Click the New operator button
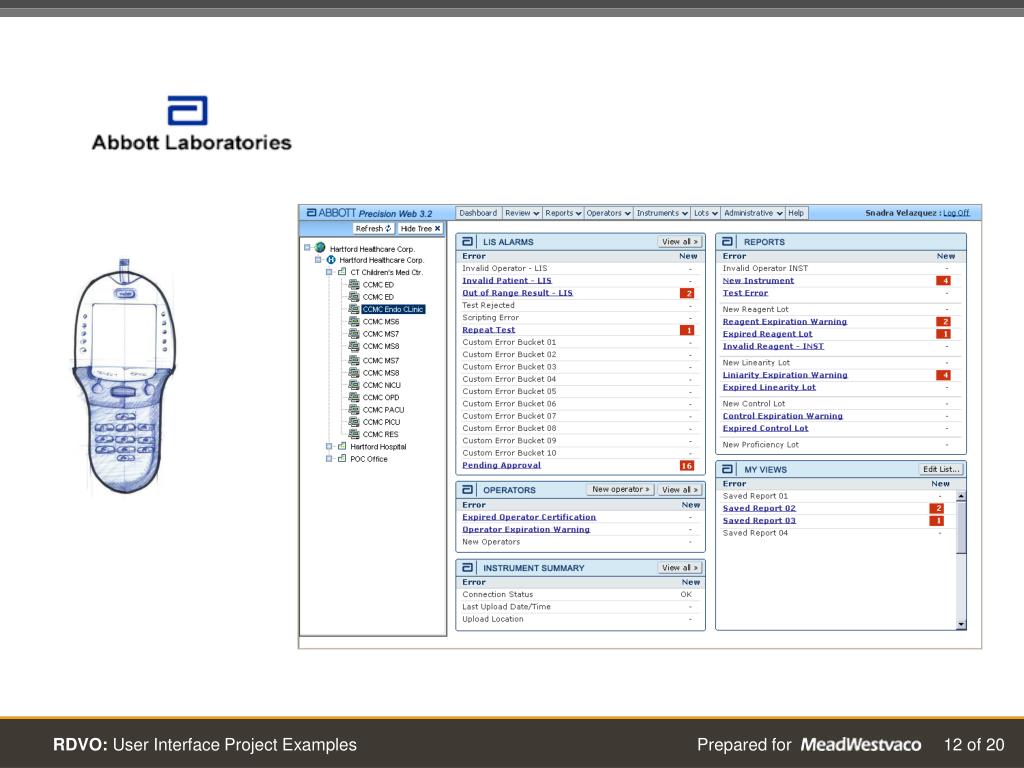Screen dimensions: 1024x768 [620, 489]
